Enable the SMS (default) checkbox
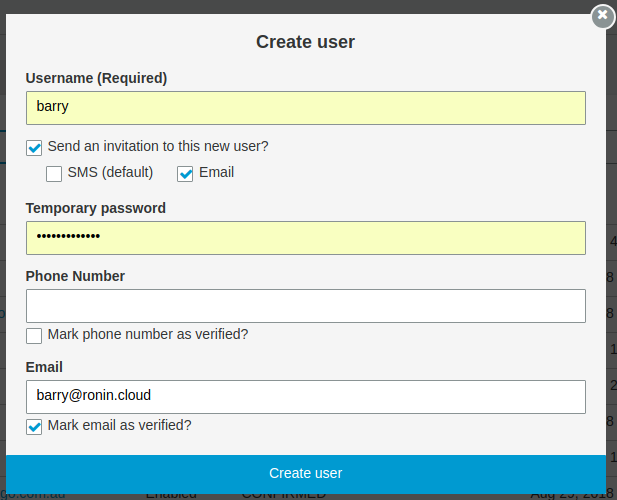This screenshot has width=617, height=500. (x=54, y=174)
